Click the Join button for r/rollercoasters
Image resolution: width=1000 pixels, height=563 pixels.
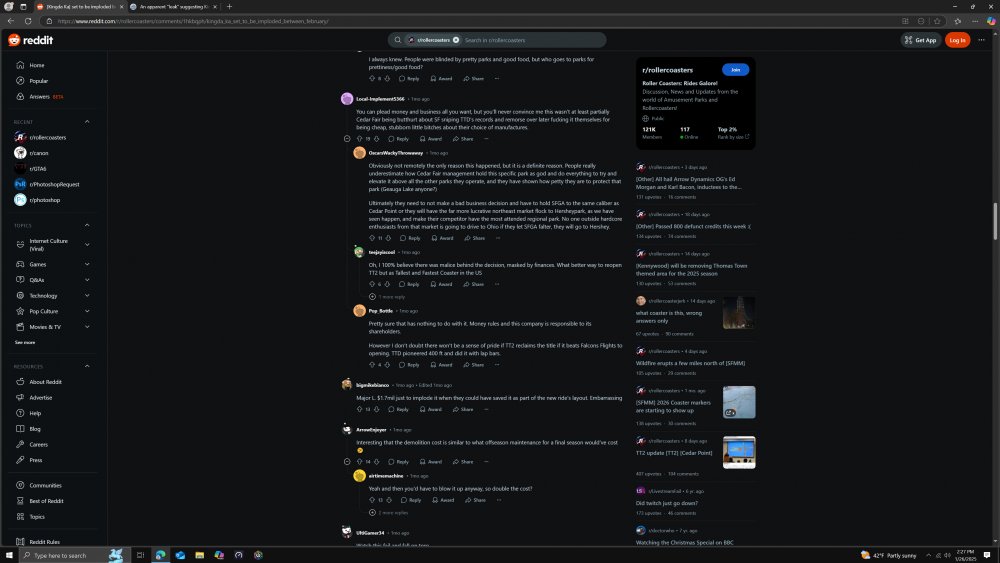[736, 70]
